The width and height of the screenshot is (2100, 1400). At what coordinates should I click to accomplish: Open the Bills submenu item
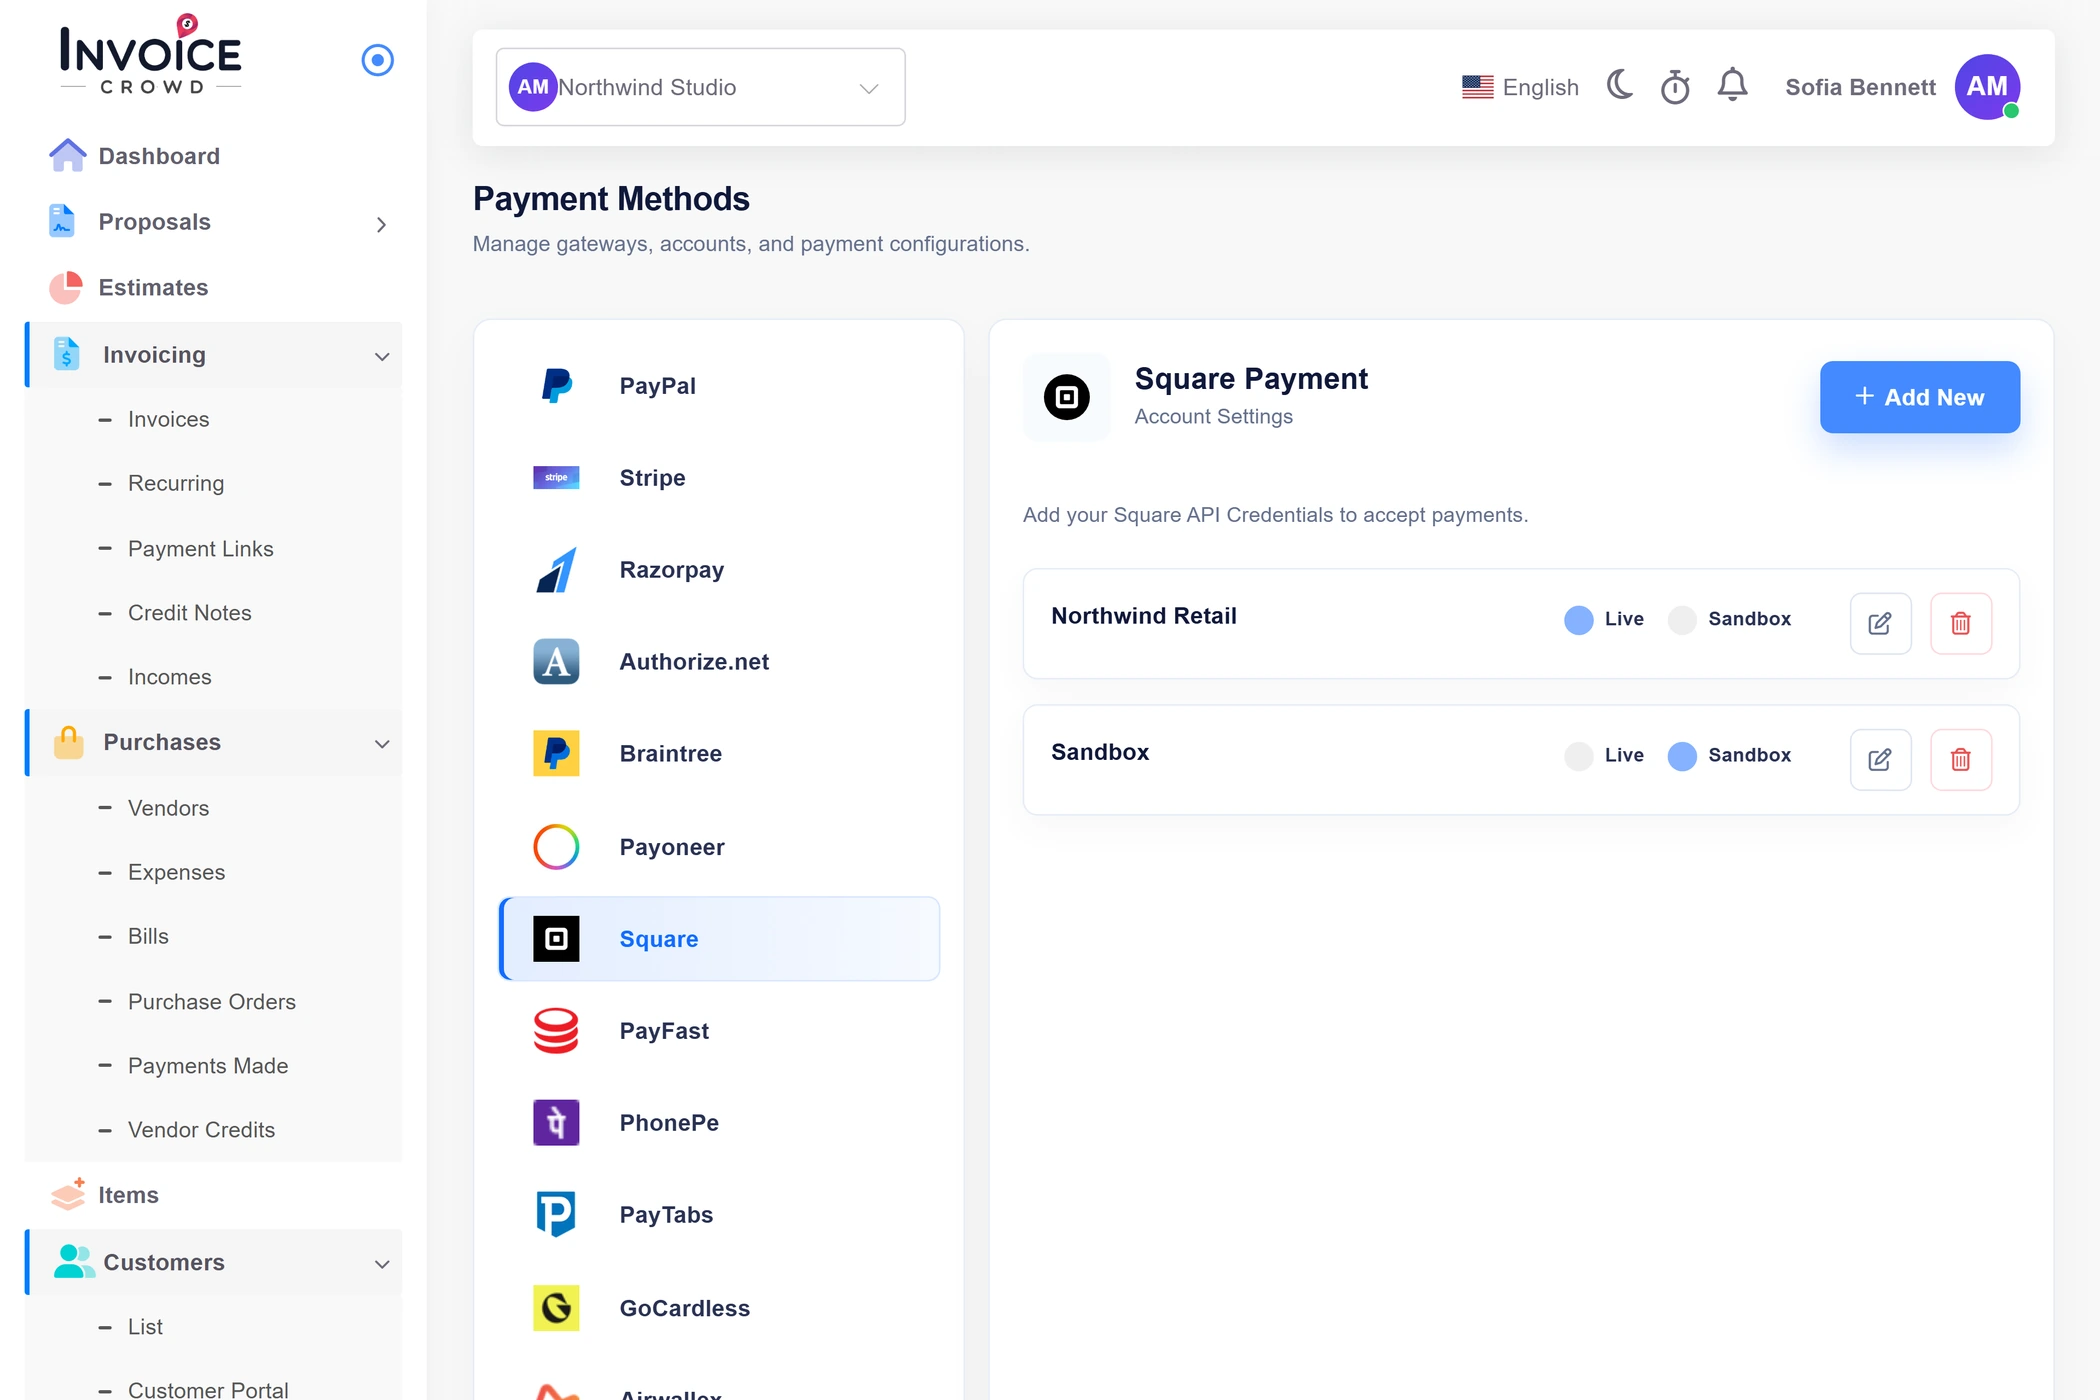[x=148, y=936]
